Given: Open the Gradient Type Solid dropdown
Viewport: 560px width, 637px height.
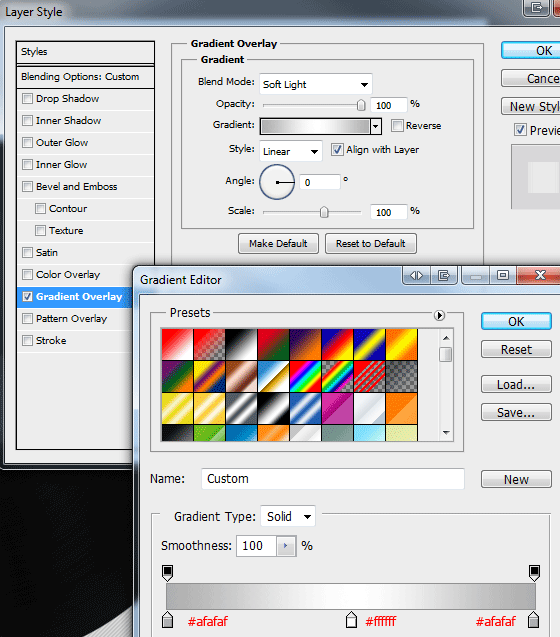Looking at the screenshot, I should (x=288, y=516).
